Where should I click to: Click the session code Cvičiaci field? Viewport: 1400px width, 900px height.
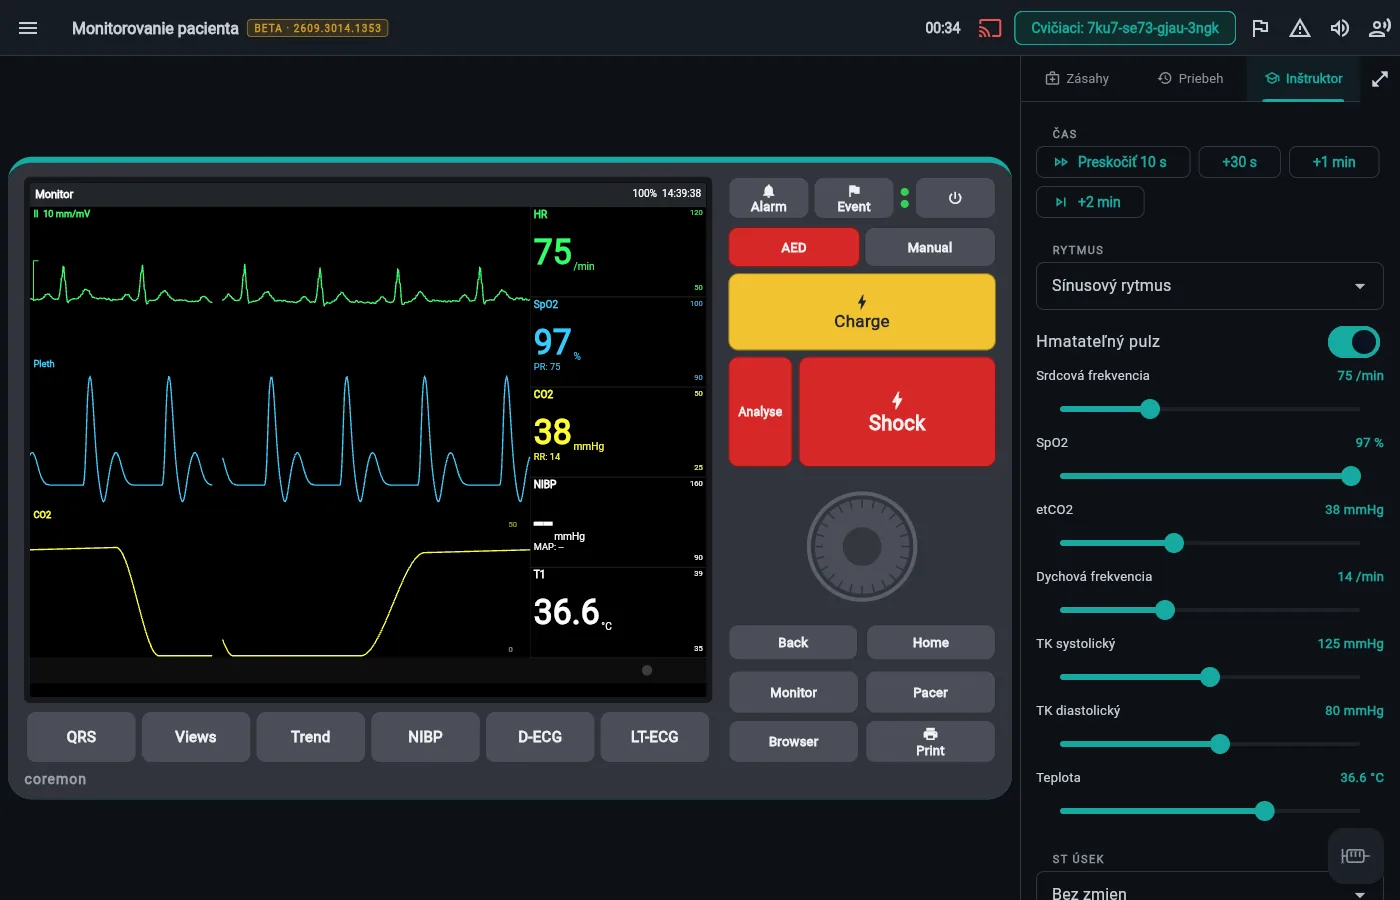coord(1125,28)
